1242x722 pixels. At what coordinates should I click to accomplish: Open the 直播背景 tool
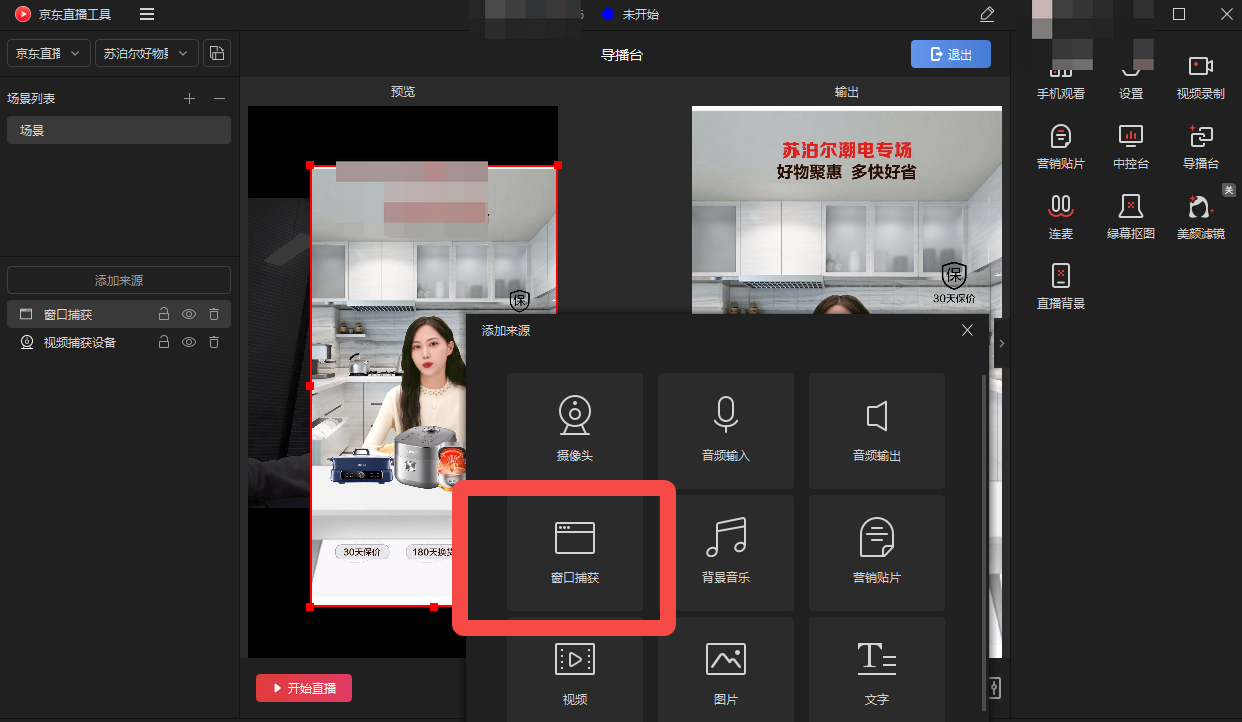[x=1061, y=287]
